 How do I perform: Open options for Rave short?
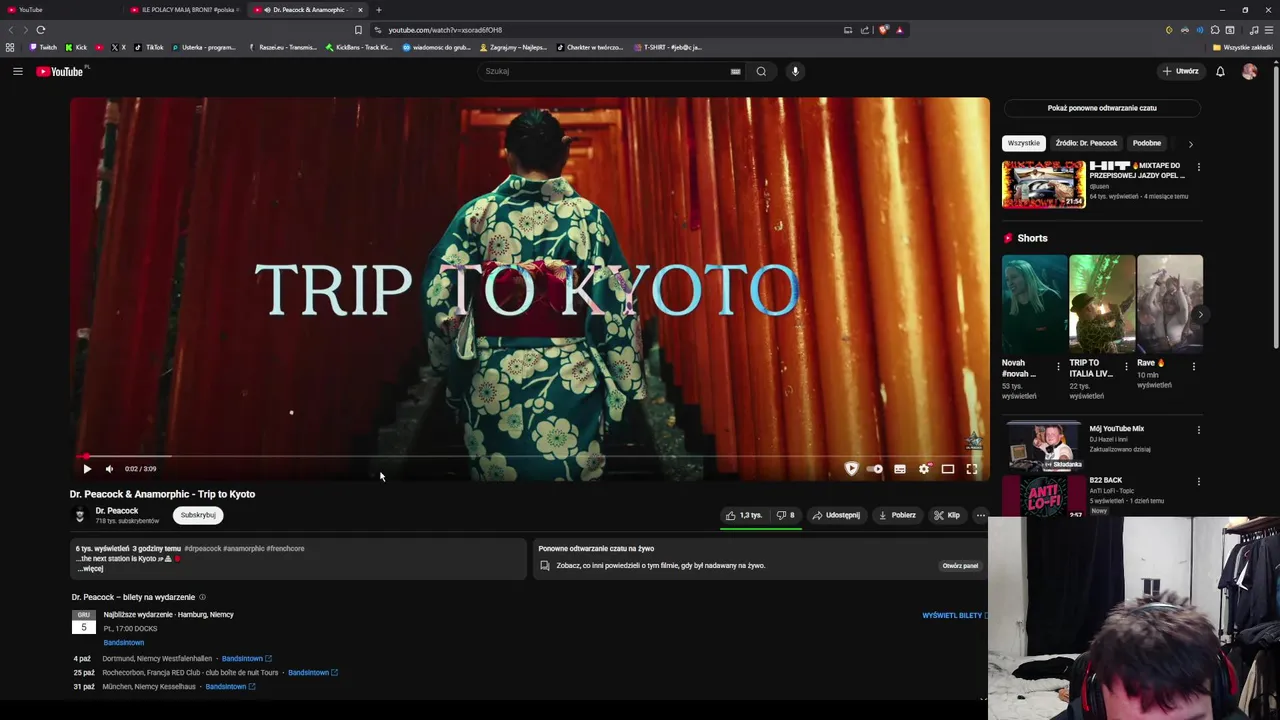click(1193, 367)
